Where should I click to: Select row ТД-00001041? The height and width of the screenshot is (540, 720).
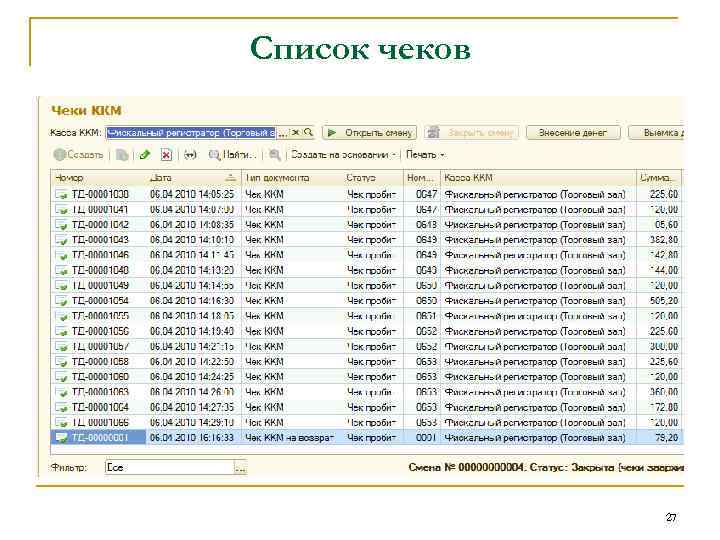[x=366, y=210]
